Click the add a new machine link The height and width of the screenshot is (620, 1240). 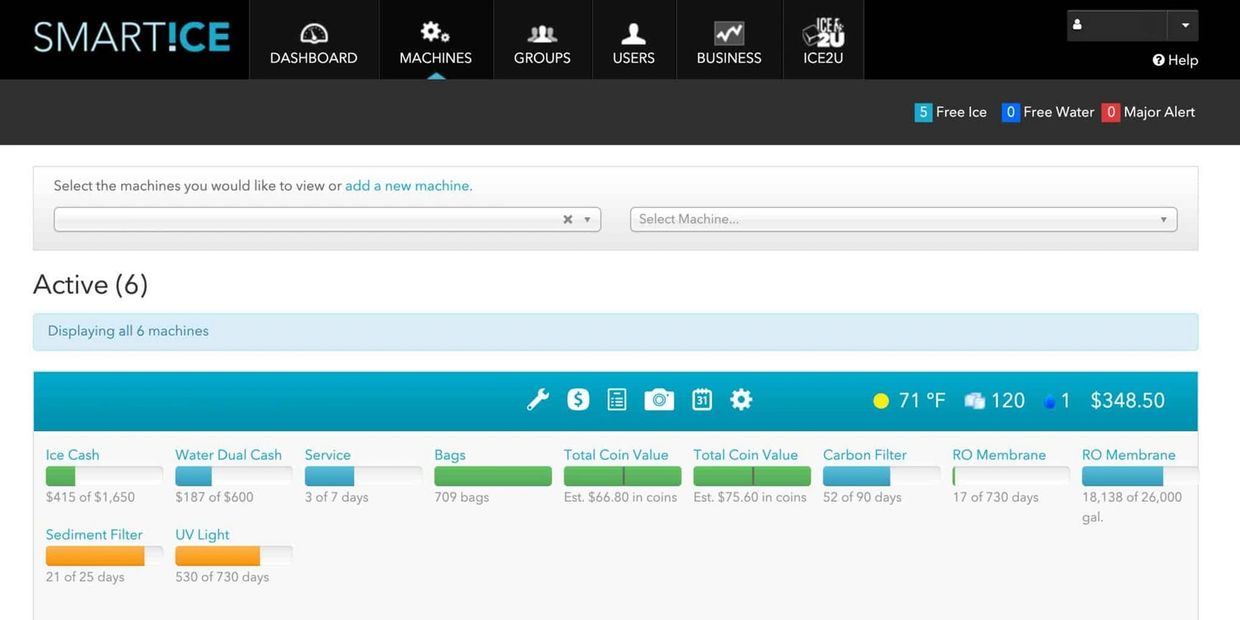[408, 186]
